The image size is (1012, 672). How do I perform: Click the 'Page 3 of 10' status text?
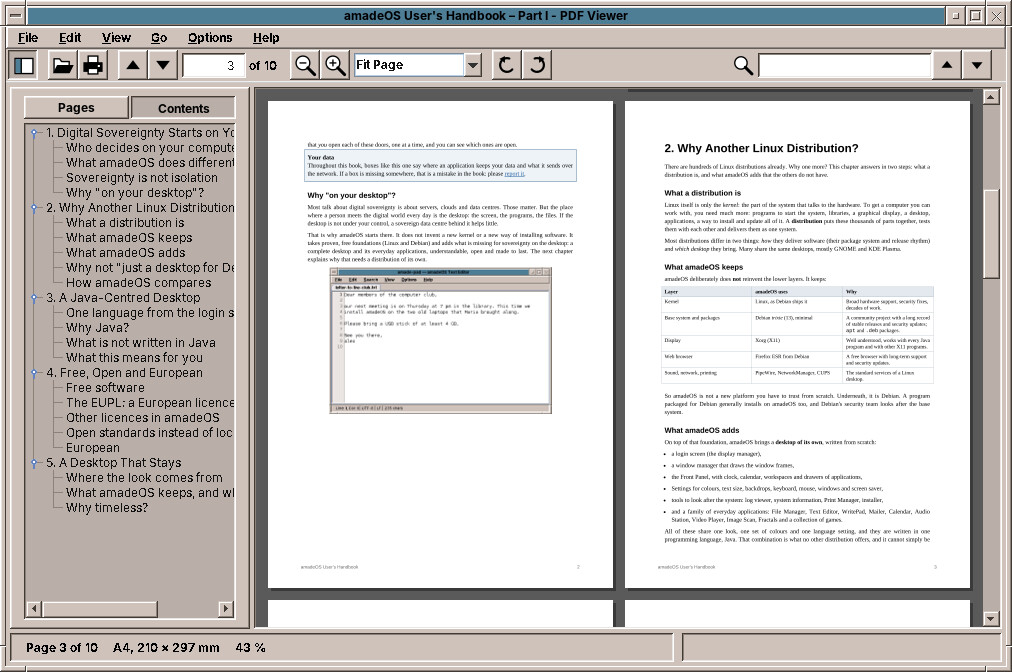tap(62, 647)
